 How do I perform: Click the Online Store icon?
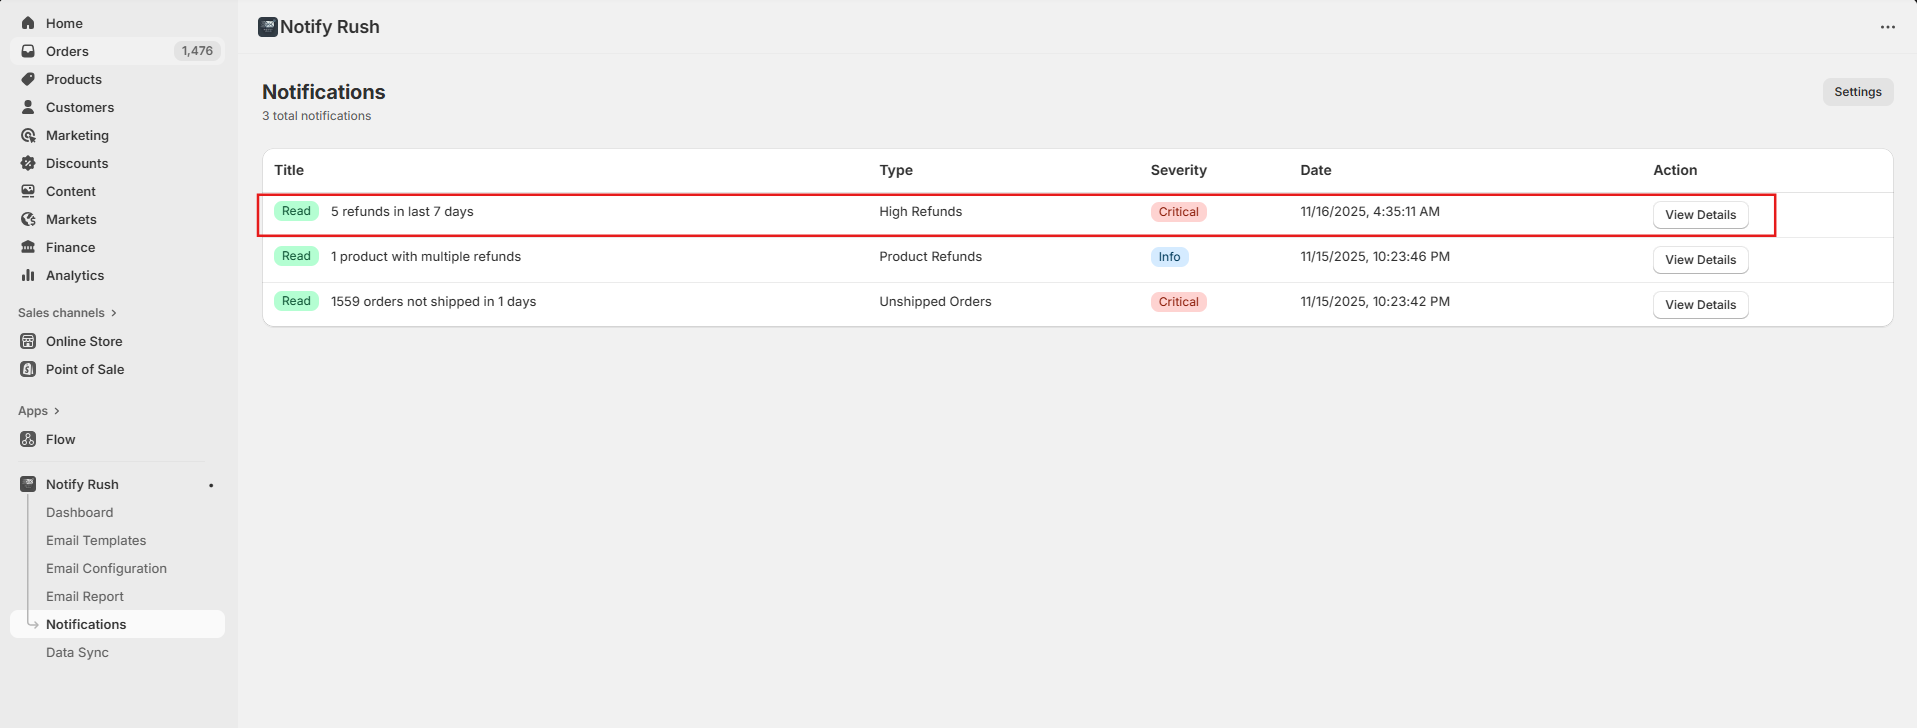[x=28, y=341]
